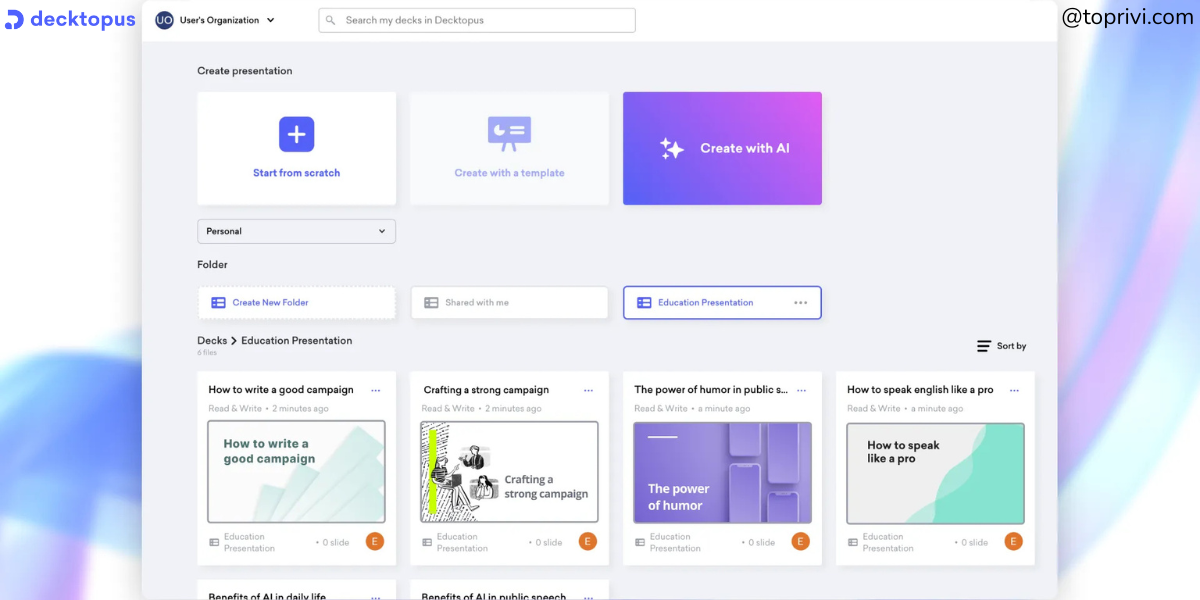
Task: Launch Create with AI
Action: (722, 148)
